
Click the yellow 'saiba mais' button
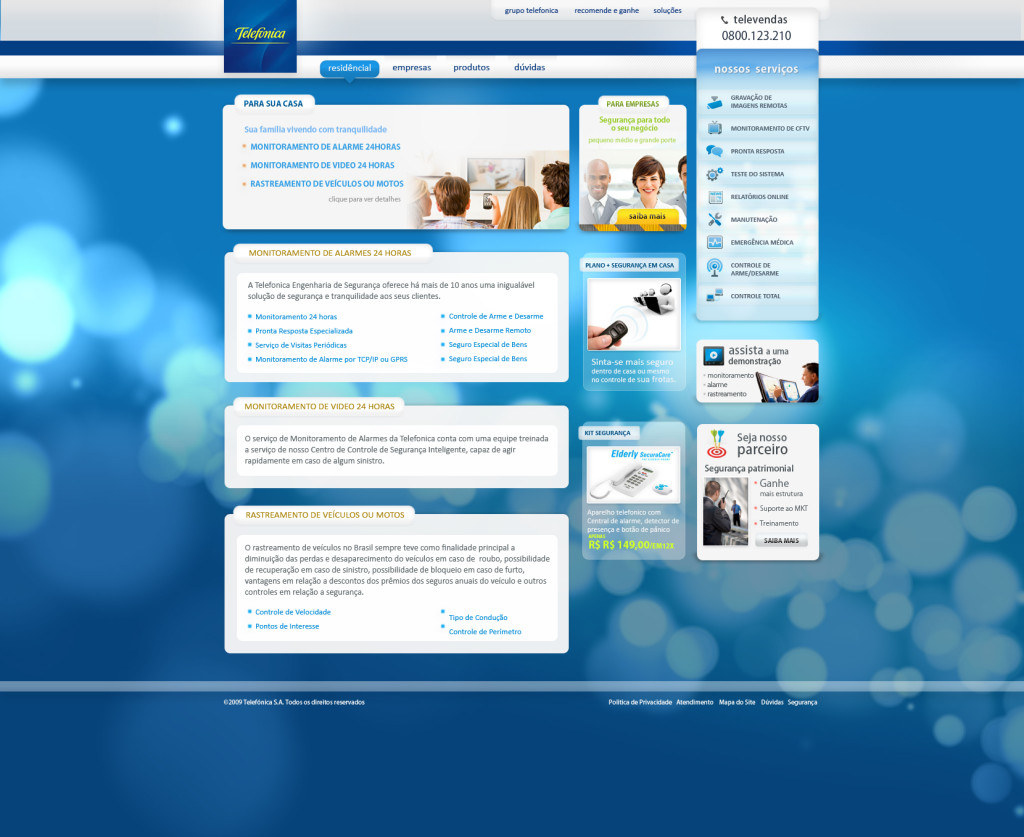click(x=647, y=216)
